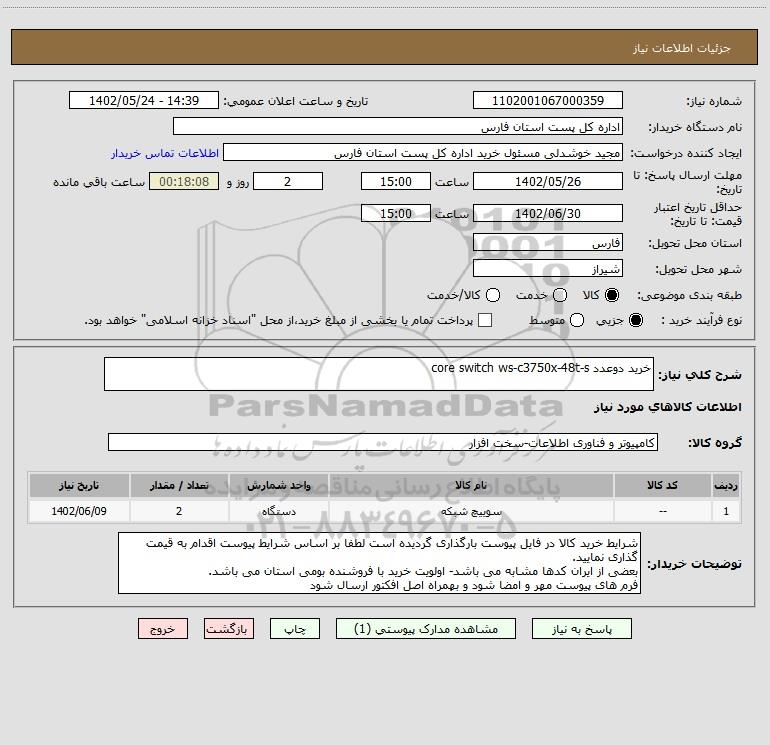
Task: Click the نام کالا column header
Action: click(x=471, y=485)
